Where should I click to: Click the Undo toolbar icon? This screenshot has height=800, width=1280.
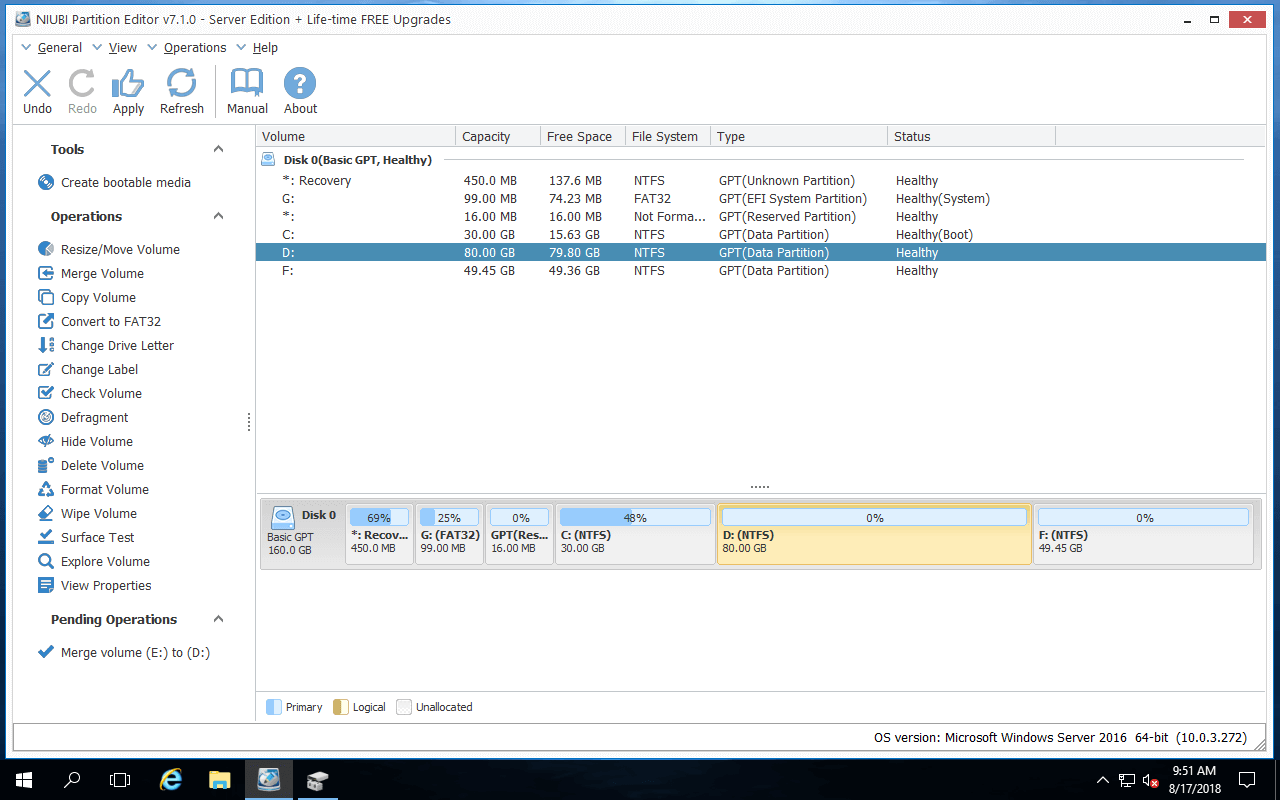[37, 84]
